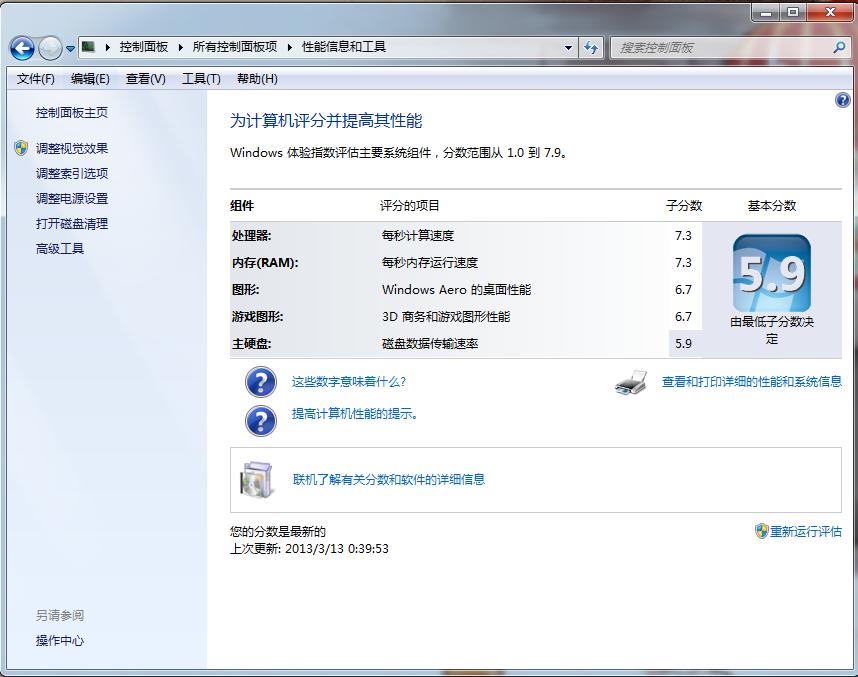Viewport: 858px width, 677px height.
Task: Click 所有控制面板项 breadcrumb
Action: tap(235, 47)
